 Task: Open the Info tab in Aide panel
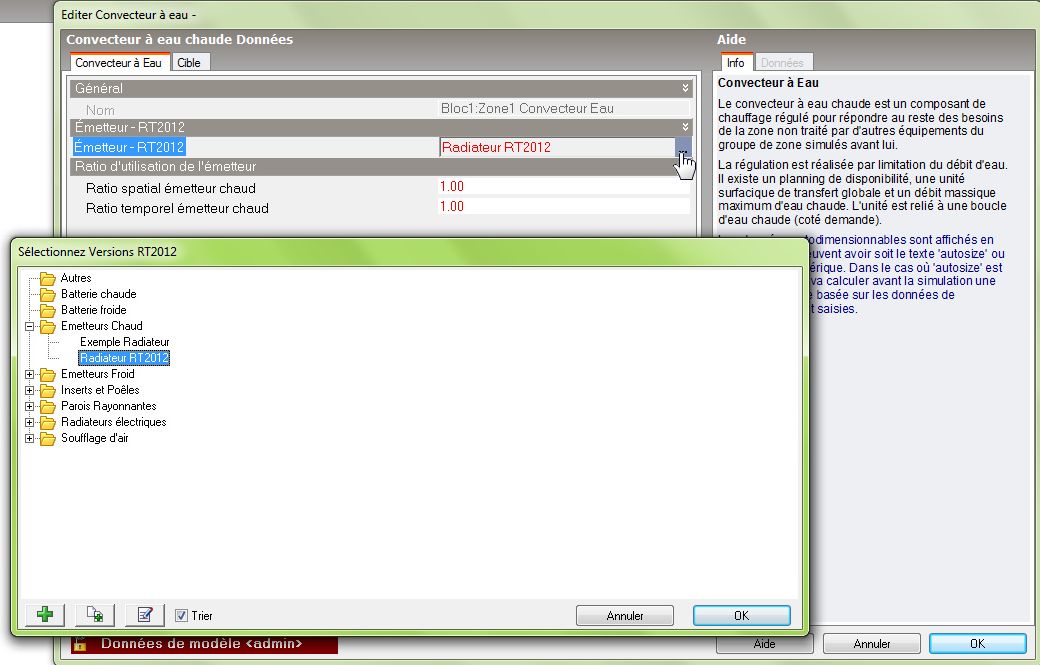735,63
